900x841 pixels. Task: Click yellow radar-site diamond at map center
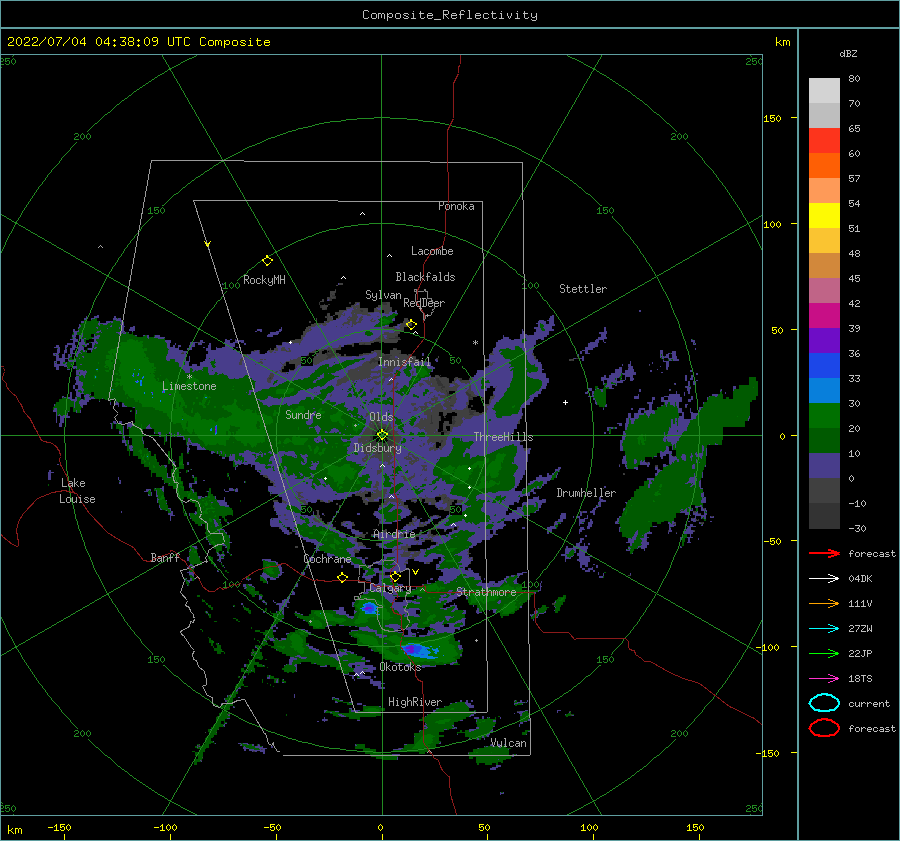[382, 435]
